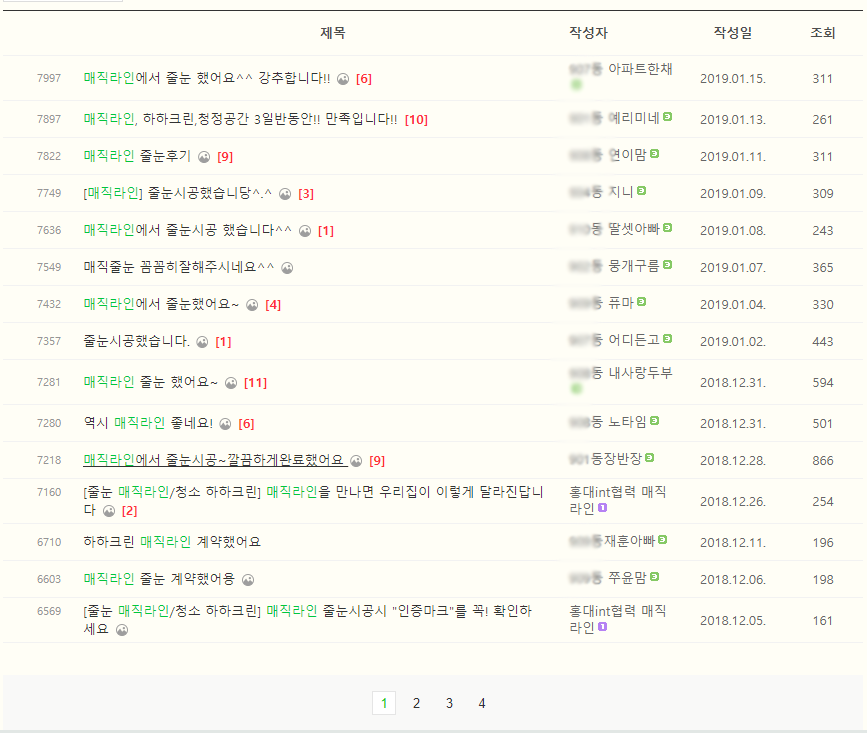Click the image icon after "매직줄눈 꼼꼼히잘해주시네요^^"
Viewport: 867px width, 733px height.
tap(287, 268)
